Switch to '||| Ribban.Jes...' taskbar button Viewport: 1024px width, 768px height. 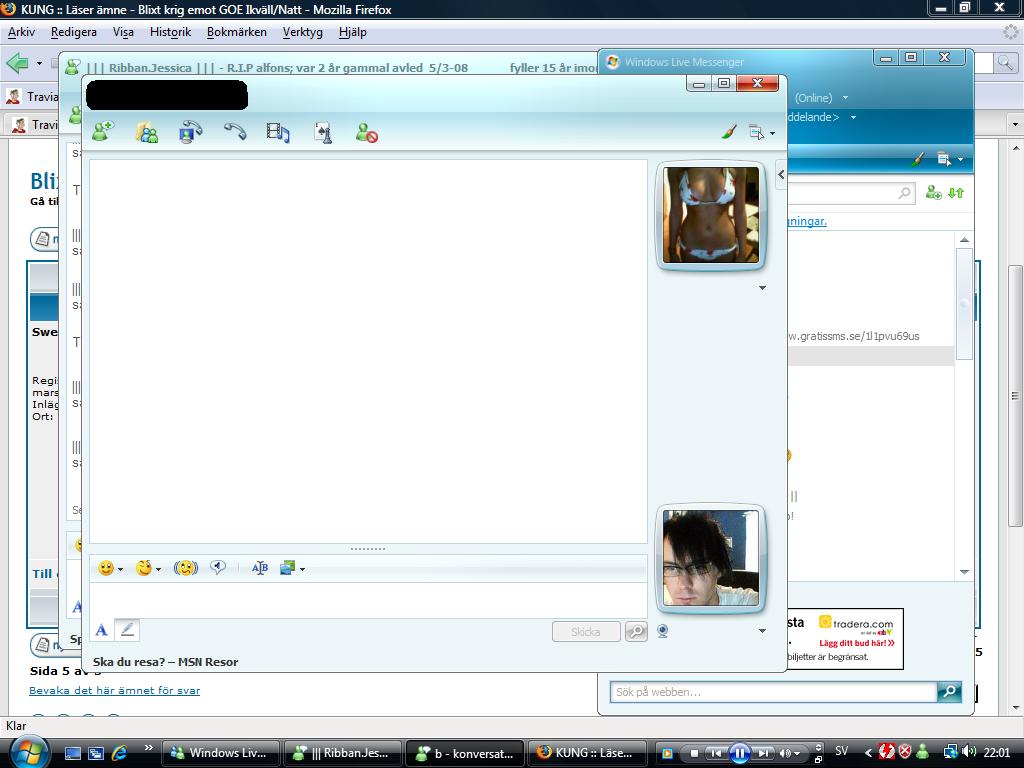click(342, 753)
